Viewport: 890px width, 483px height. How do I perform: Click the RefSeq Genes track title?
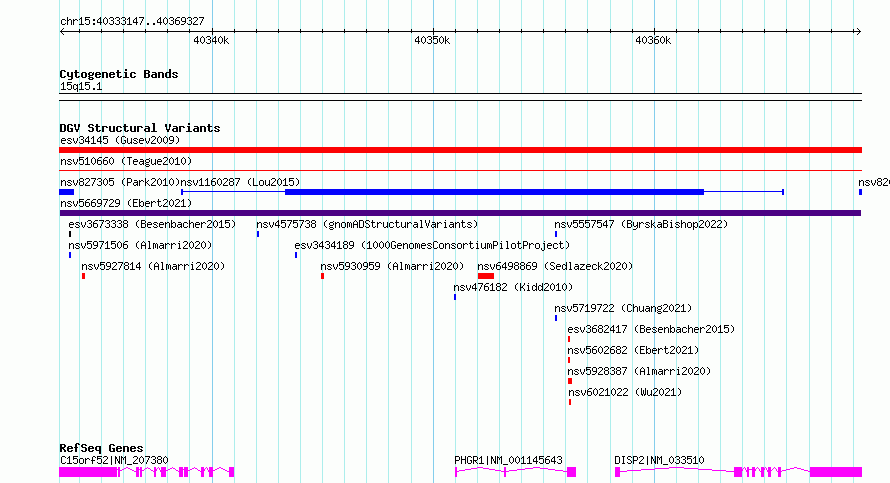click(x=101, y=448)
